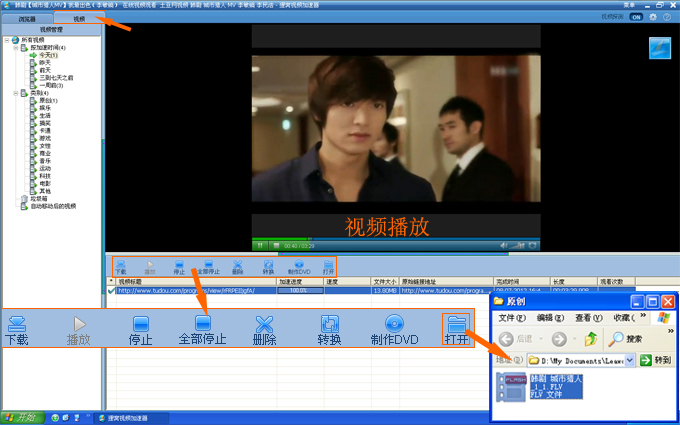Switch to the 视频 video tab
Image resolution: width=680 pixels, height=425 pixels.
(x=79, y=18)
